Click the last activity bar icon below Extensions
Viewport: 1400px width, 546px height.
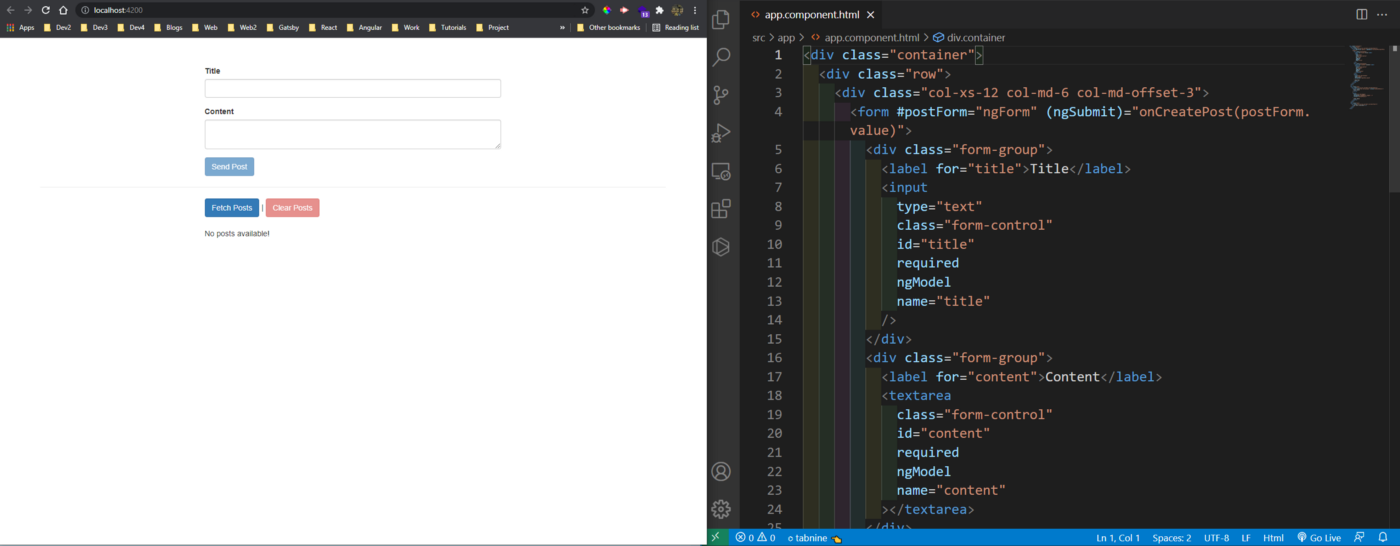coord(721,247)
